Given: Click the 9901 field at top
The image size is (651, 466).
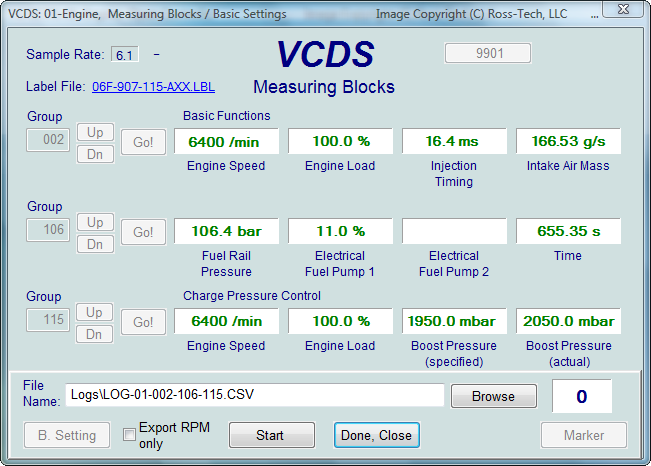Looking at the screenshot, I should (x=487, y=53).
